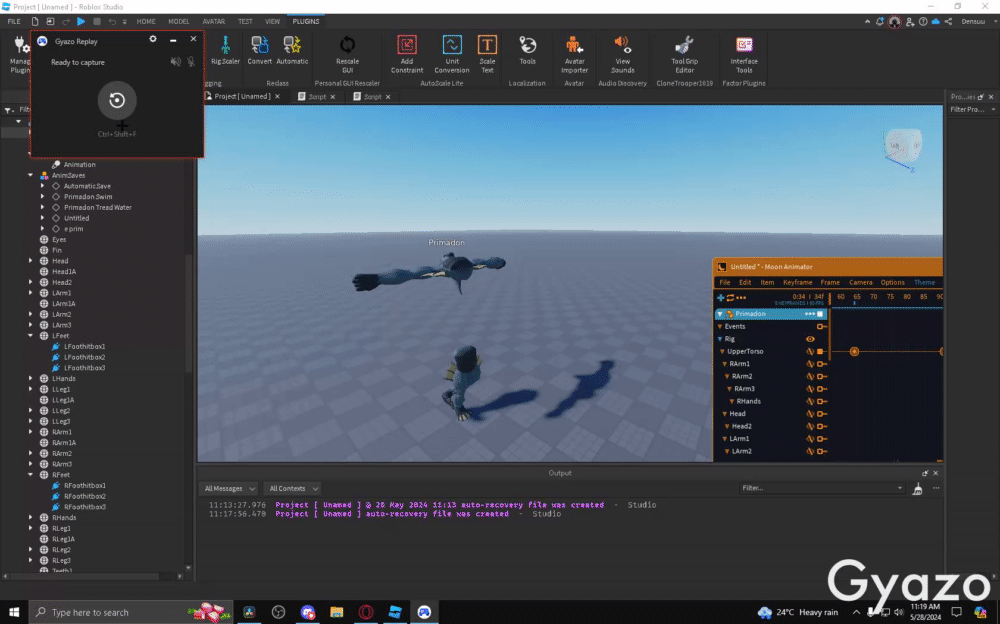1000x624 pixels.
Task: Switch to the AVATAR ribbon tab
Action: click(214, 21)
